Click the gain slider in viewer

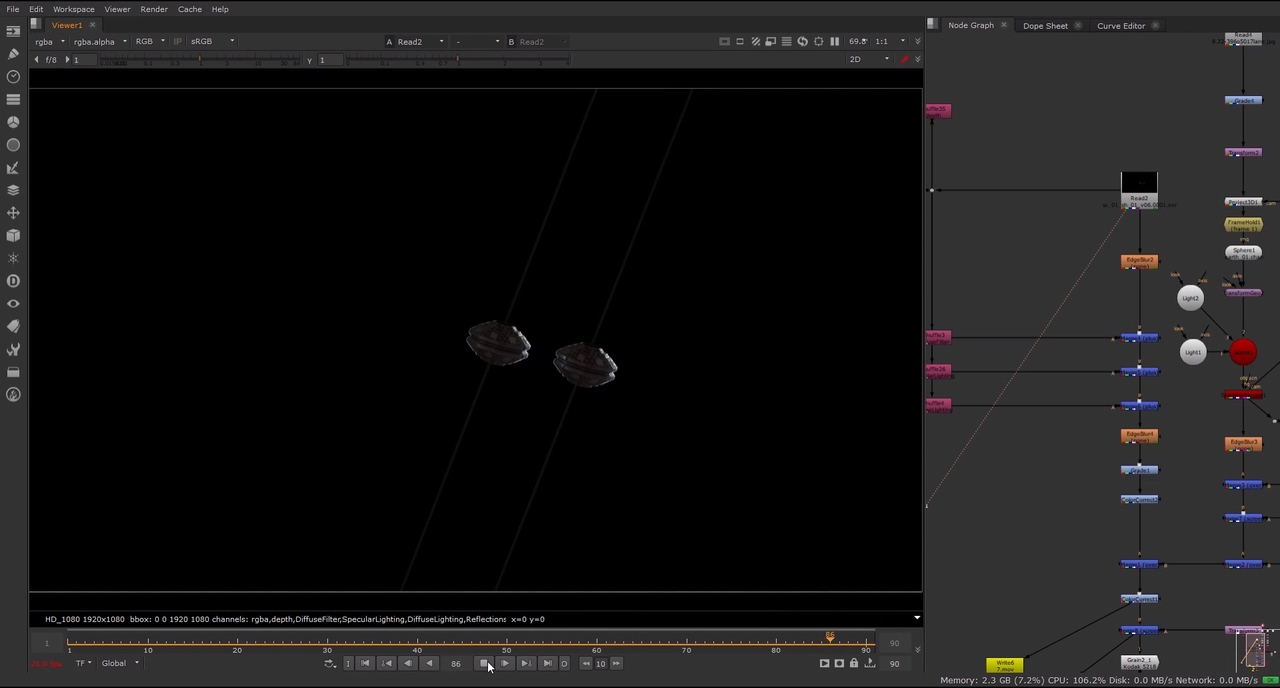[200, 61]
